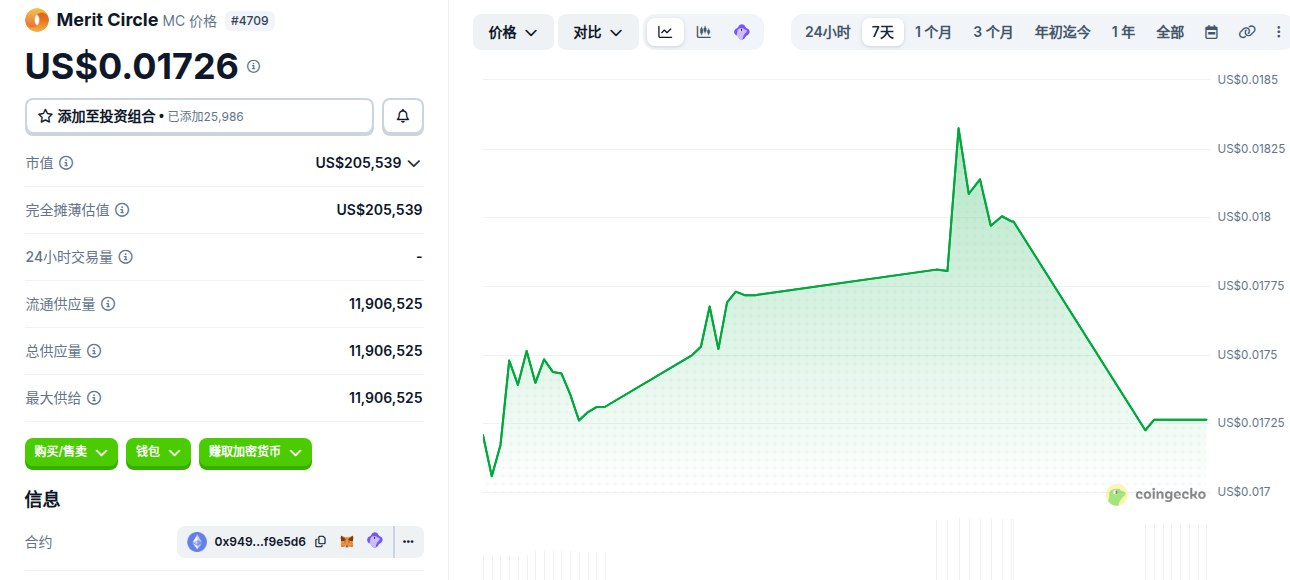Click the Merit Circle title text
1290x580 pixels.
[x=107, y=20]
